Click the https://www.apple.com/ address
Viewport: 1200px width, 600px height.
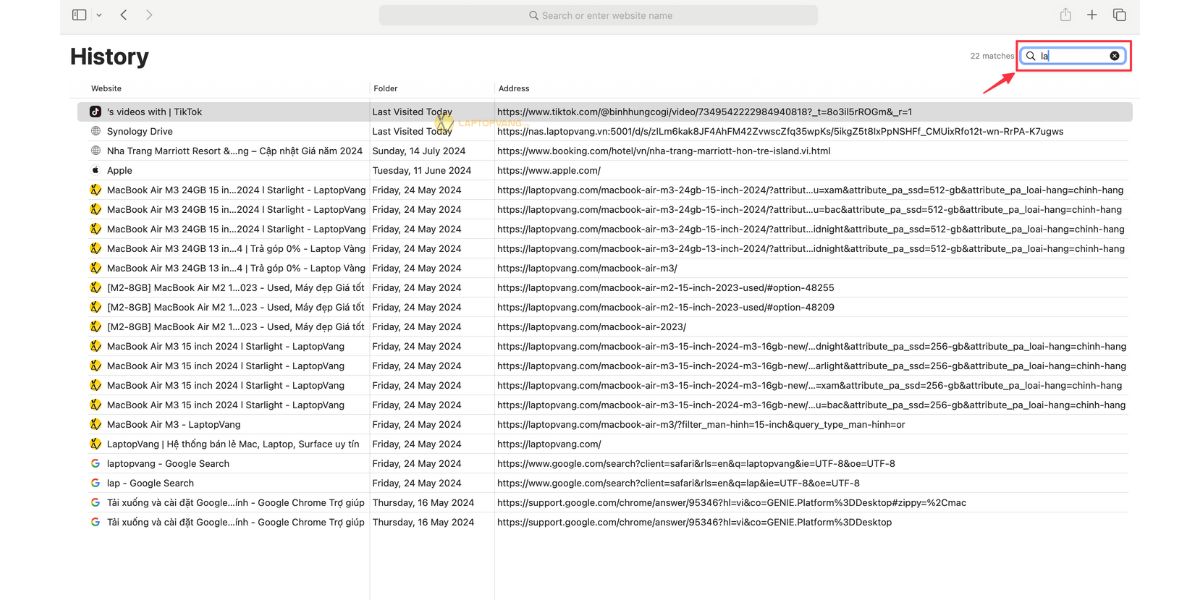pyautogui.click(x=549, y=171)
